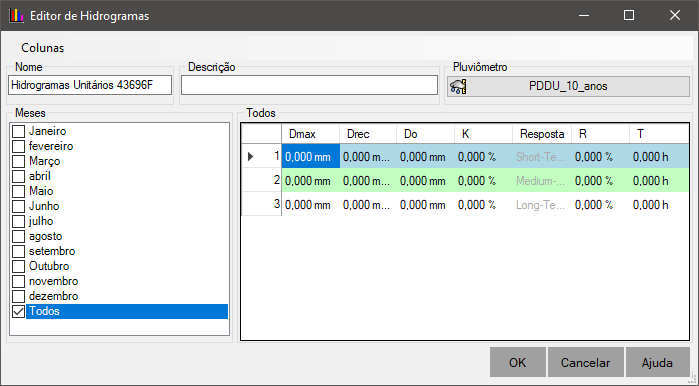Click the Do cell in row 3

(x=425, y=204)
